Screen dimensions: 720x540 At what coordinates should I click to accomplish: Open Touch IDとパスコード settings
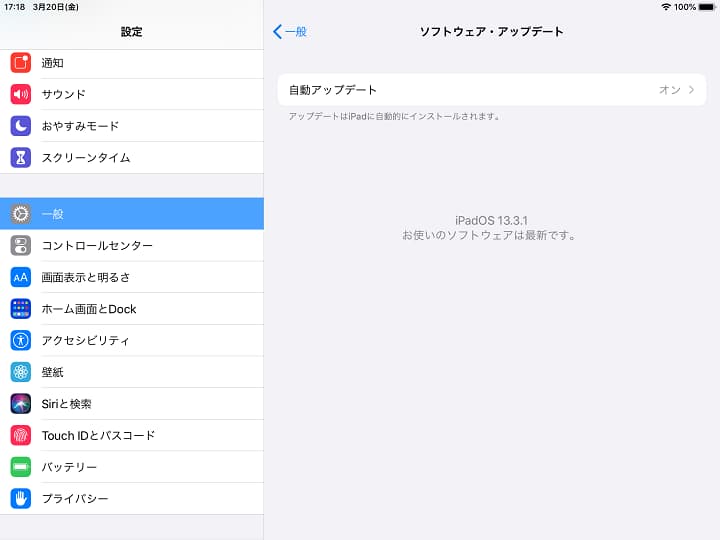132,435
